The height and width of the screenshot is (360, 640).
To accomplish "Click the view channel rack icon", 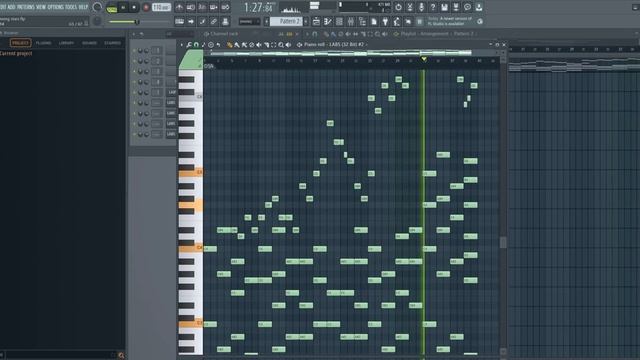I will (x=339, y=21).
